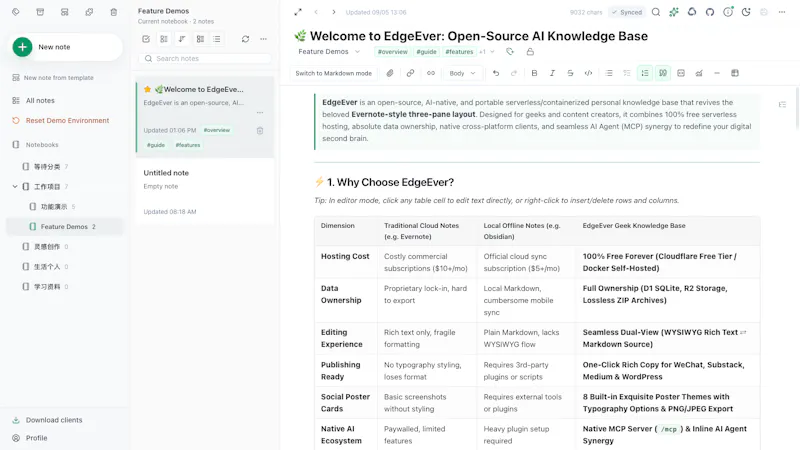Open the GitHub repository icon
Image resolution: width=800 pixels, height=450 pixels.
pos(710,12)
